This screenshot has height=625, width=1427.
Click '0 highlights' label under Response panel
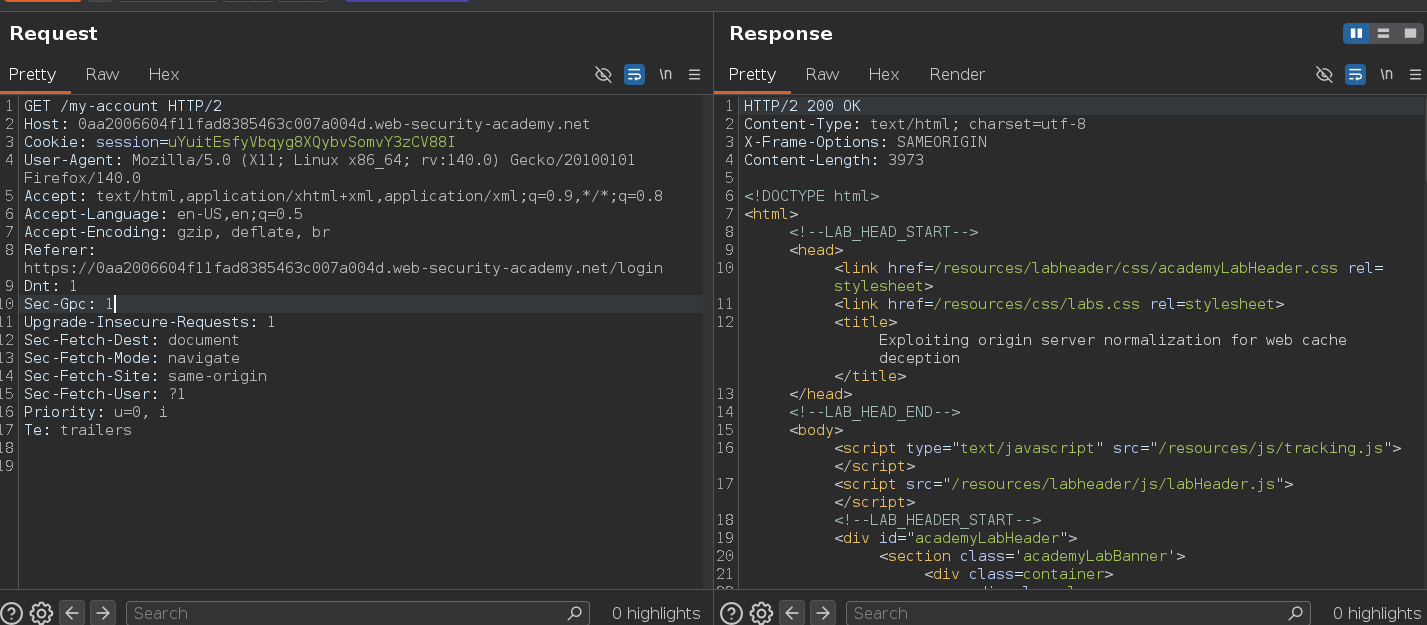[1377, 613]
